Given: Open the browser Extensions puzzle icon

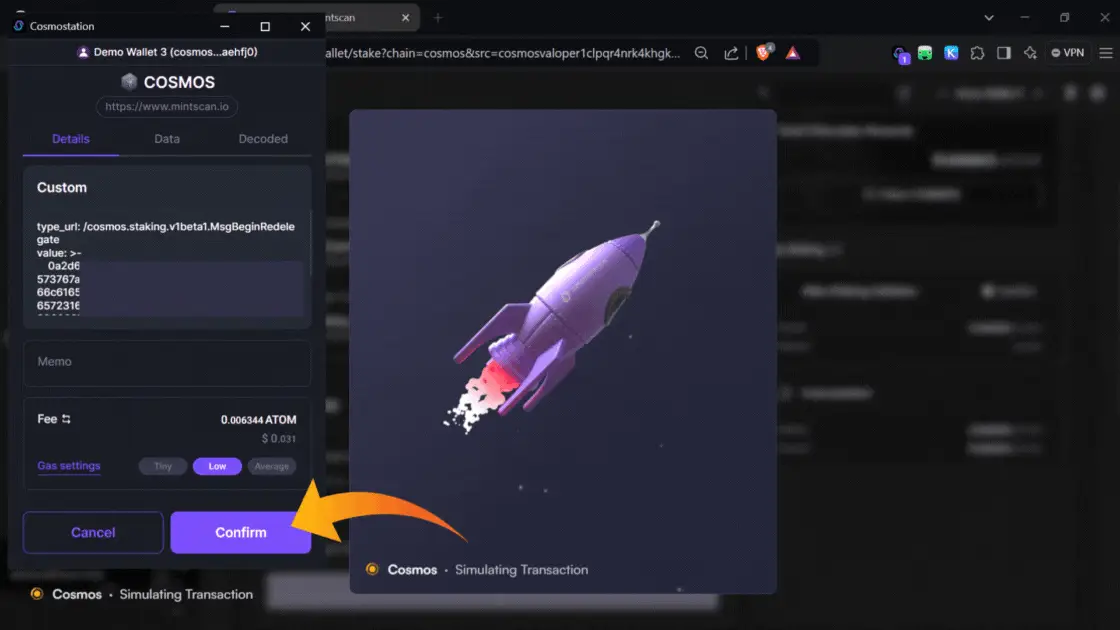Looking at the screenshot, I should (x=977, y=53).
